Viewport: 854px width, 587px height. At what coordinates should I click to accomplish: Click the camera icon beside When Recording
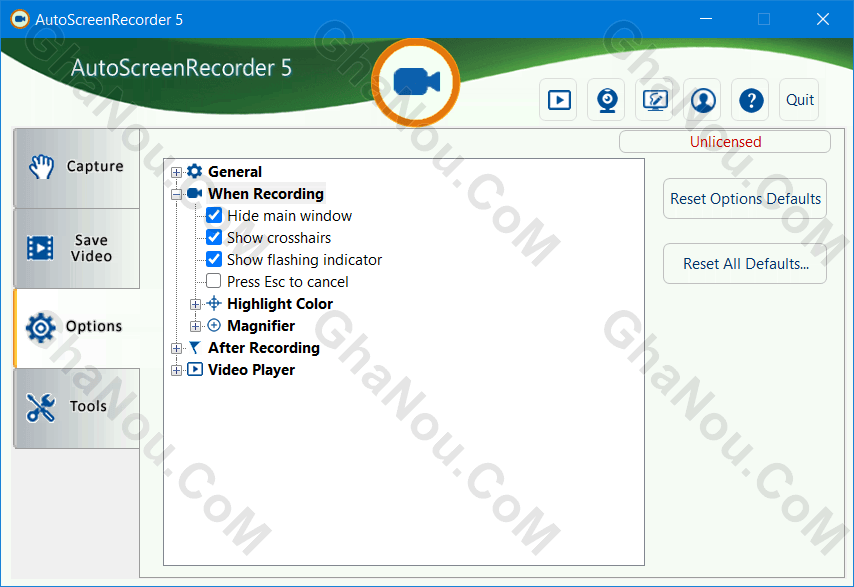[194, 193]
